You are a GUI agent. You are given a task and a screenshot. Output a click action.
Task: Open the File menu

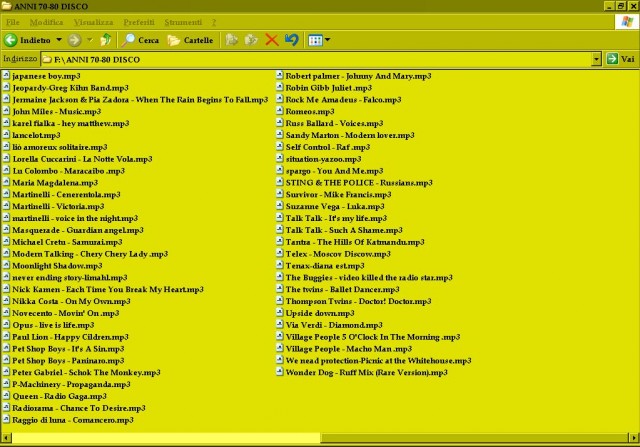click(13, 21)
